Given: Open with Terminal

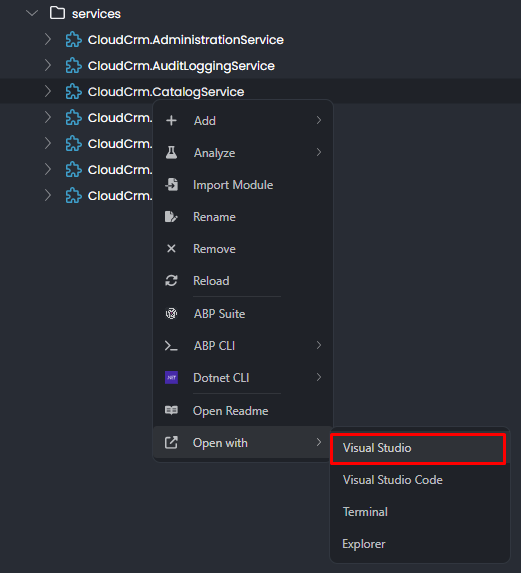Looking at the screenshot, I should [x=420, y=512].
